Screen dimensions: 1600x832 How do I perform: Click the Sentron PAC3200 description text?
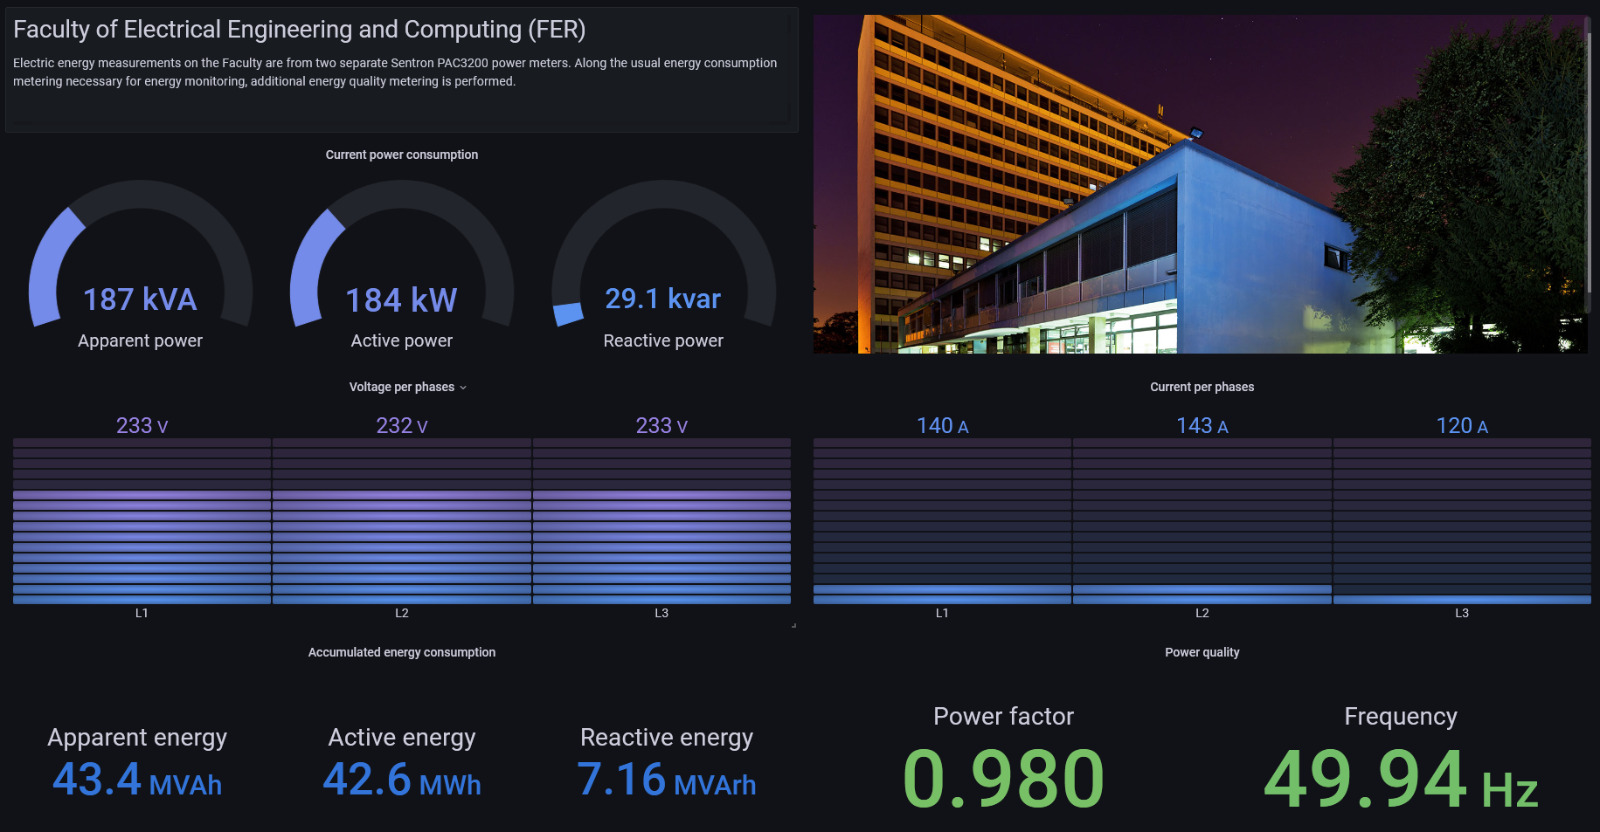click(395, 72)
